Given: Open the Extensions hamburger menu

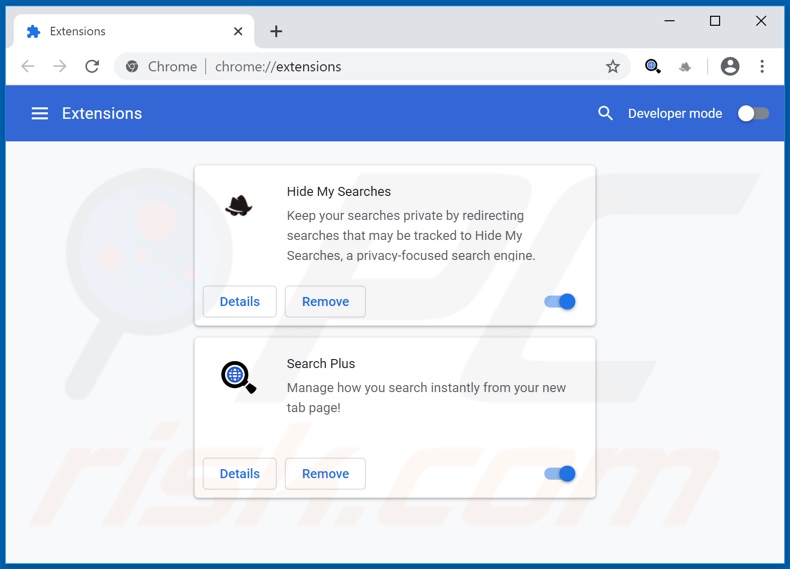Looking at the screenshot, I should 40,113.
